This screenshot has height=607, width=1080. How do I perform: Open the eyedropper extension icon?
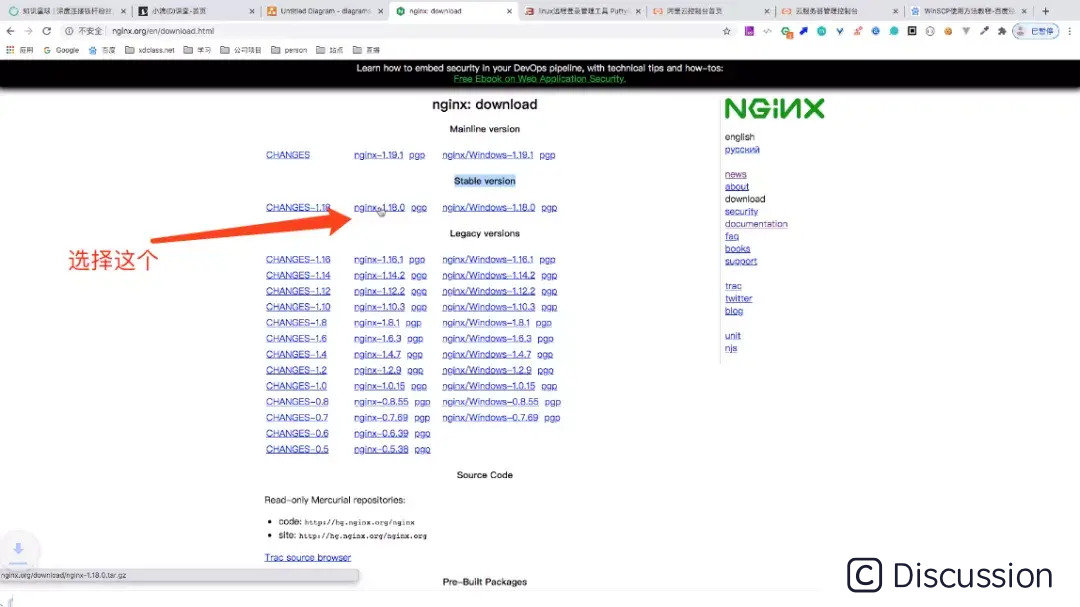pos(984,31)
